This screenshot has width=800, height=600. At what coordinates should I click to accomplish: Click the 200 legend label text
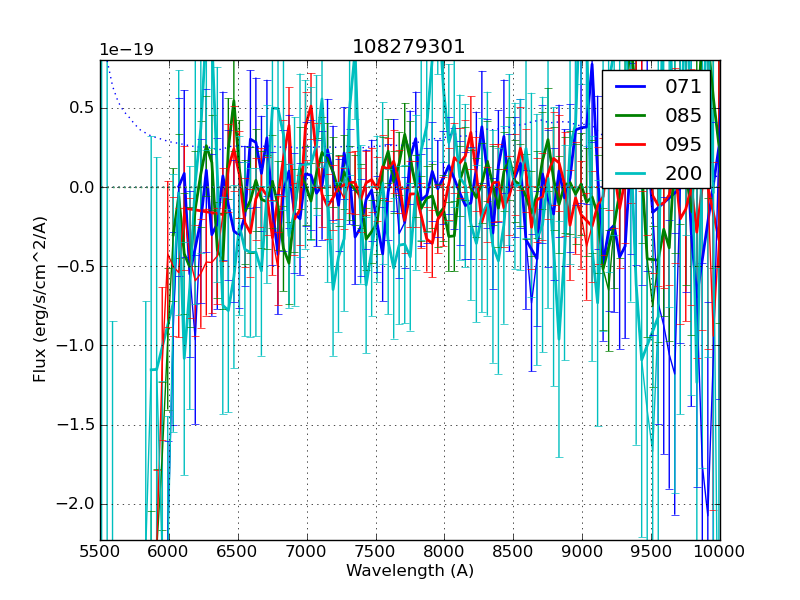tap(683, 173)
